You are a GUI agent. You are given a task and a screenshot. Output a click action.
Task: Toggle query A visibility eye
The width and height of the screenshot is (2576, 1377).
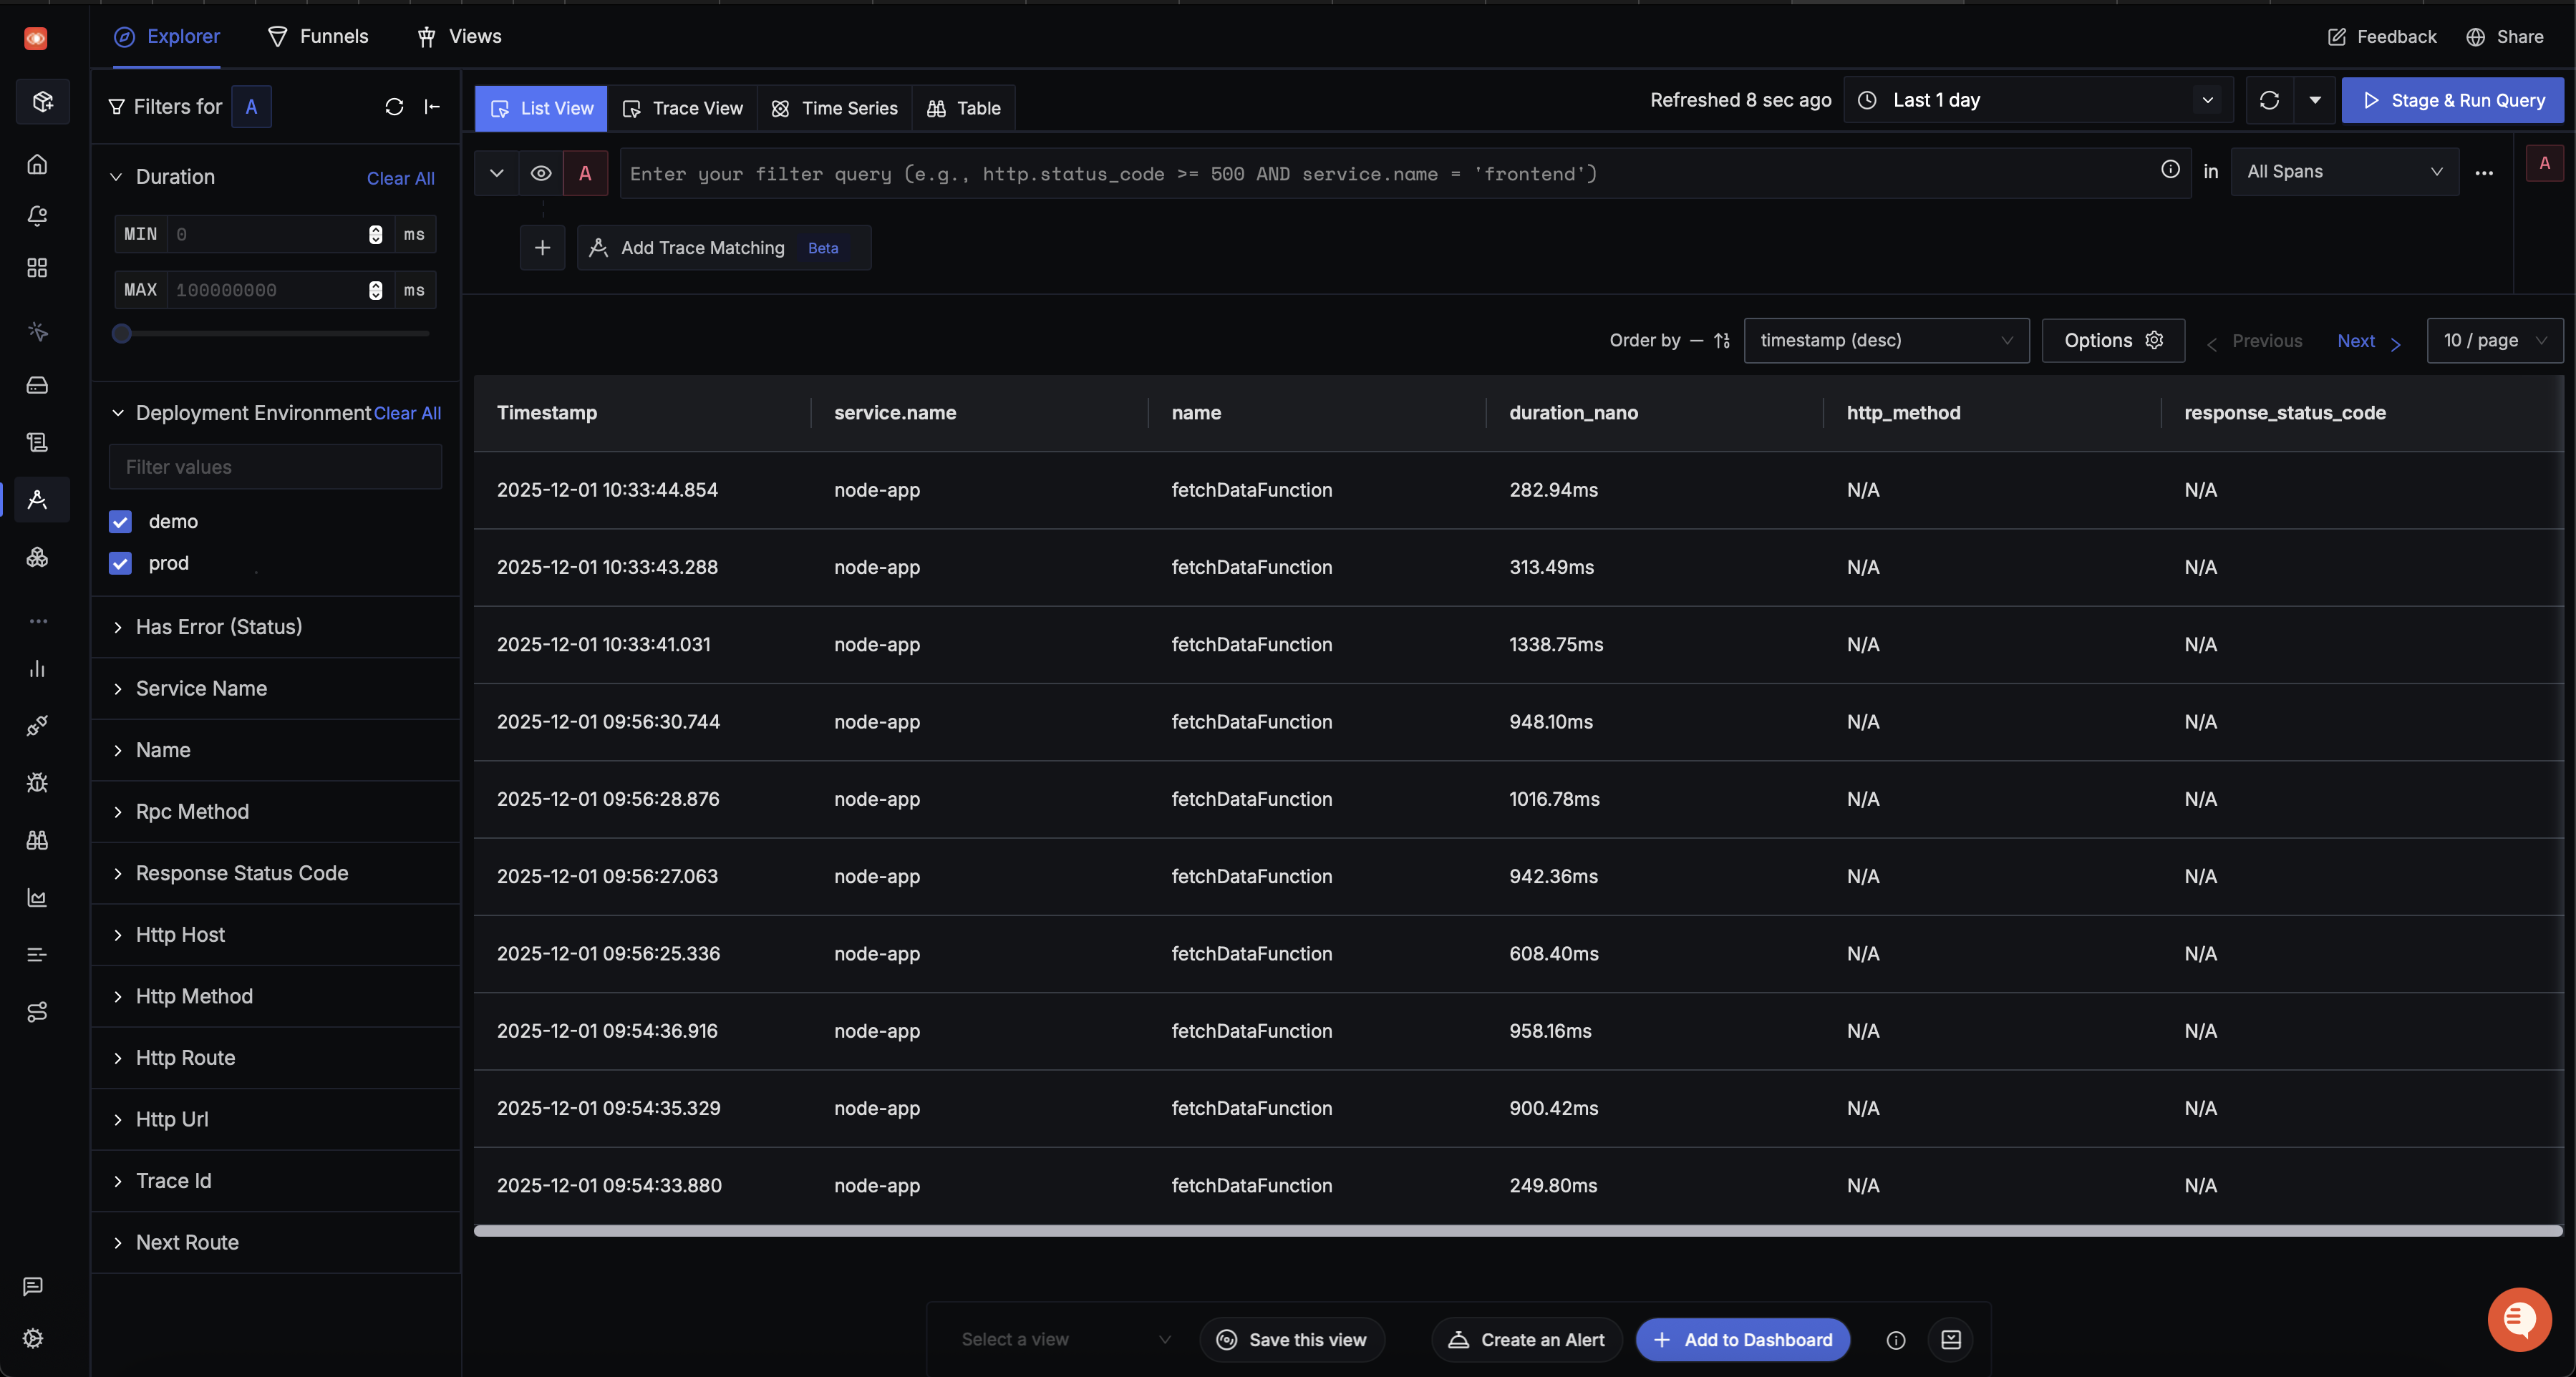tap(541, 173)
